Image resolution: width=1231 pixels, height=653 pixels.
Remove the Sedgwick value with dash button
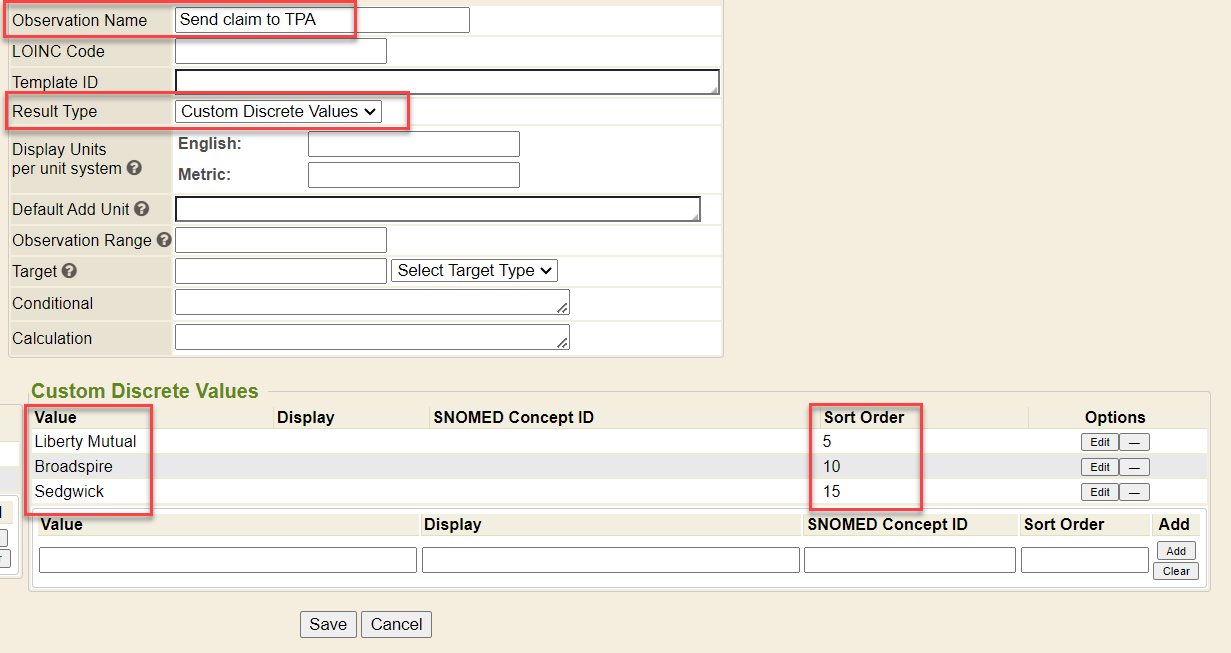click(1134, 492)
